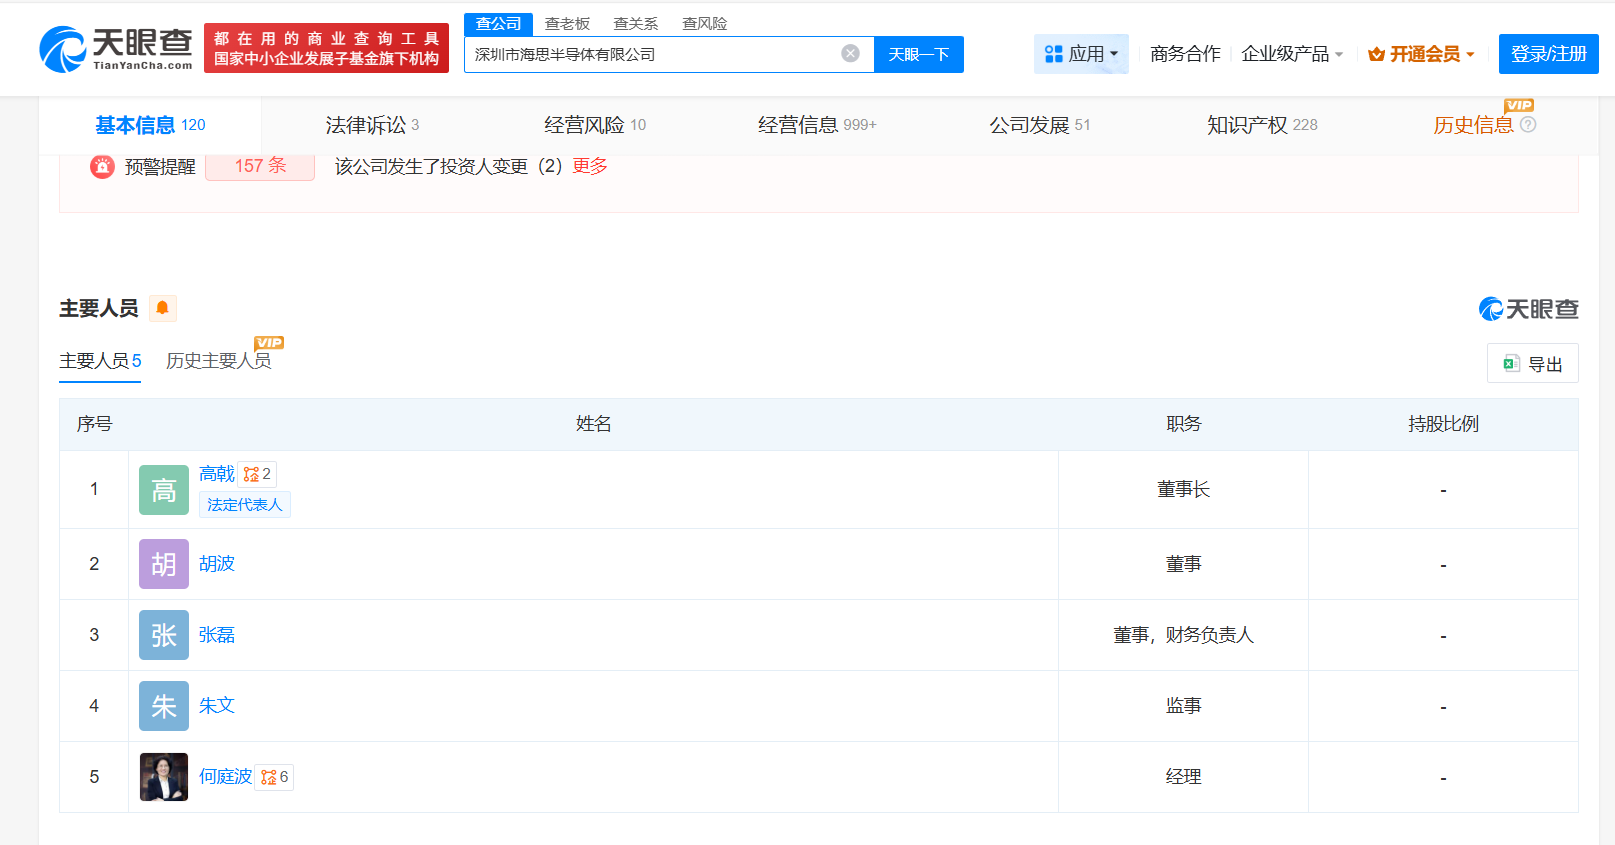Click the blue 张 avatar
The image size is (1615, 845).
pyautogui.click(x=164, y=635)
